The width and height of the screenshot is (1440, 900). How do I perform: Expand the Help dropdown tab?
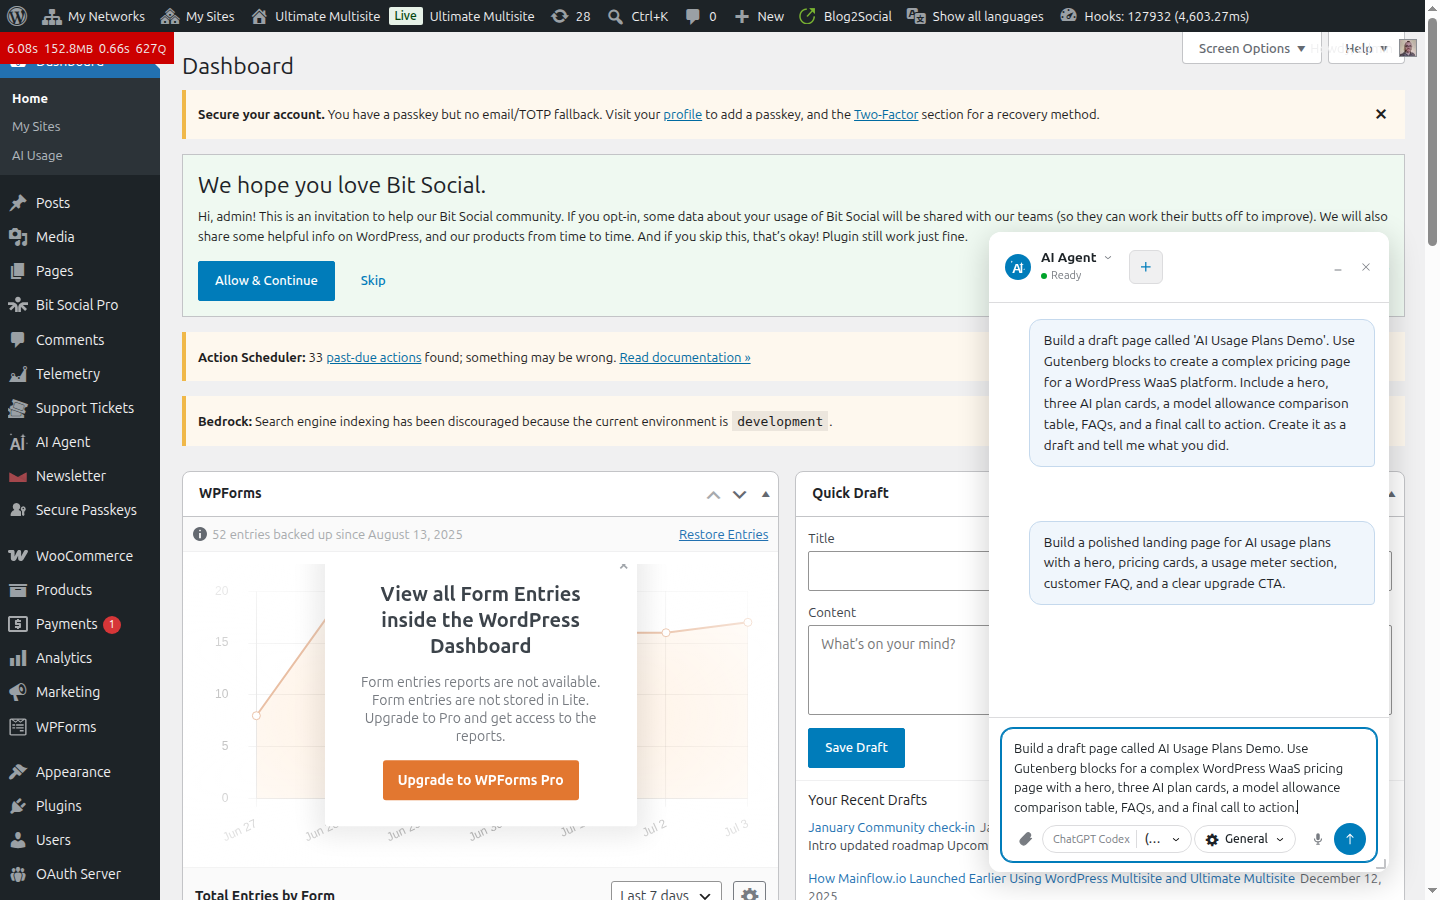point(1366,48)
